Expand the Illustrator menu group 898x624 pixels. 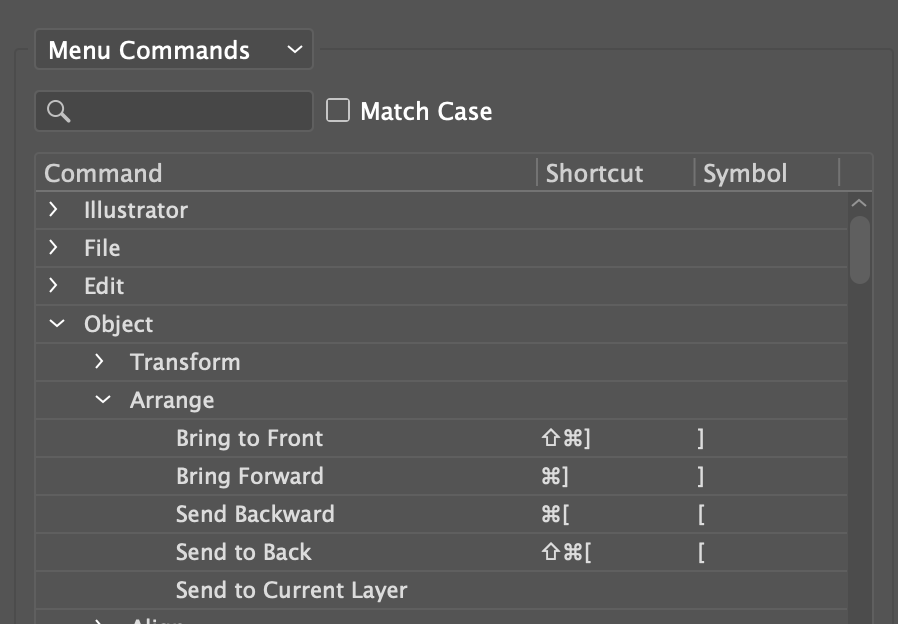coord(54,210)
